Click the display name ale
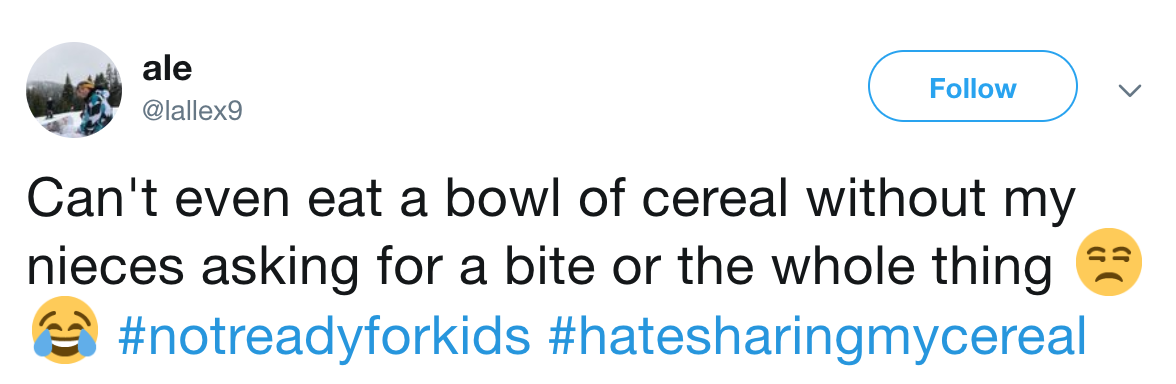This screenshot has height=384, width=1176. pyautogui.click(x=166, y=70)
